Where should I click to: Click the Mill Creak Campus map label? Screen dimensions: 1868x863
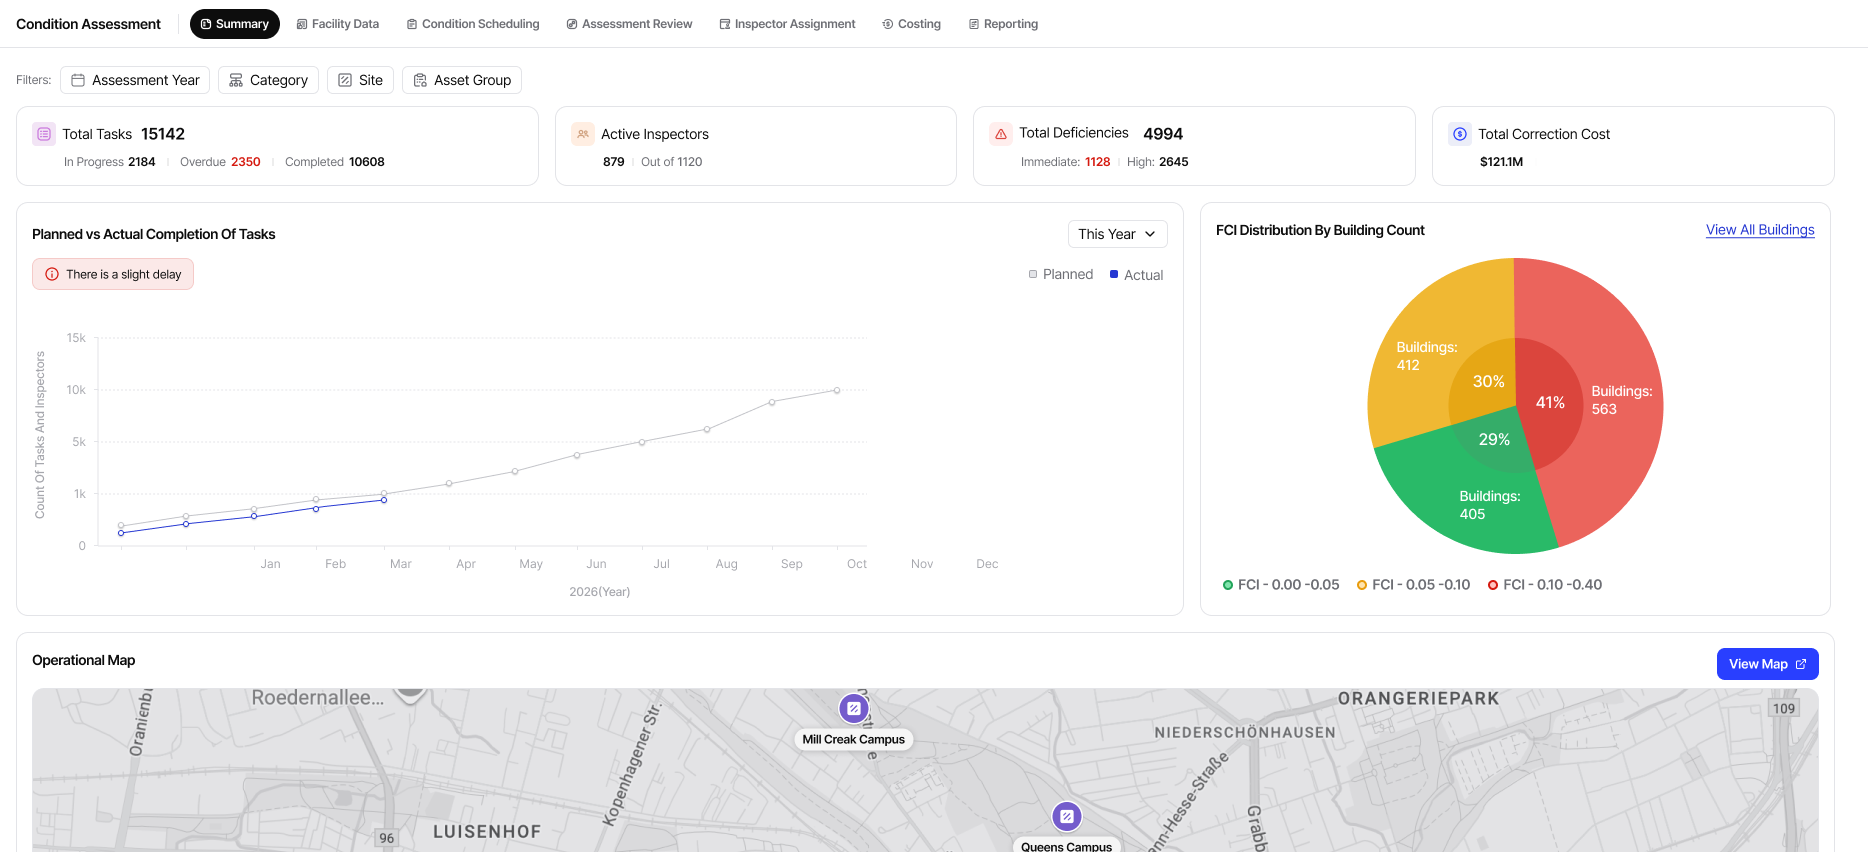click(854, 740)
